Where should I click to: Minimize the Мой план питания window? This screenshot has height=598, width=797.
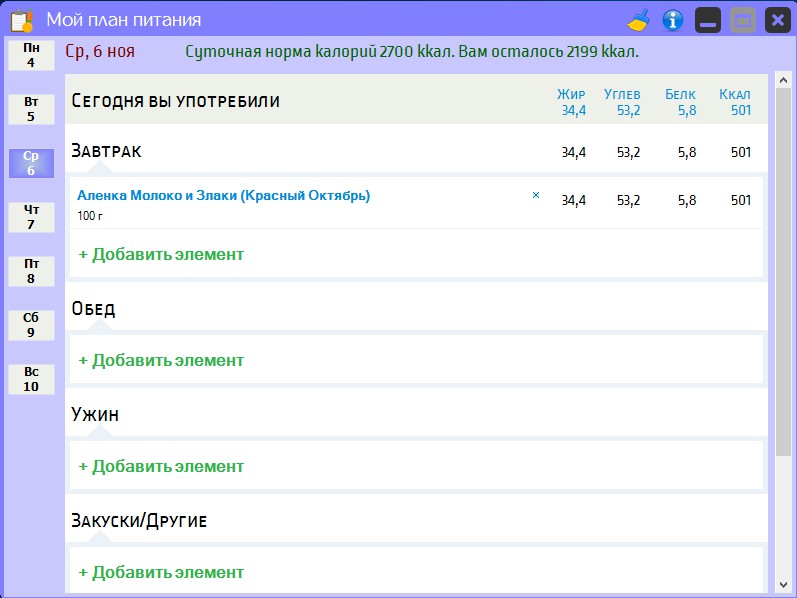[x=708, y=21]
